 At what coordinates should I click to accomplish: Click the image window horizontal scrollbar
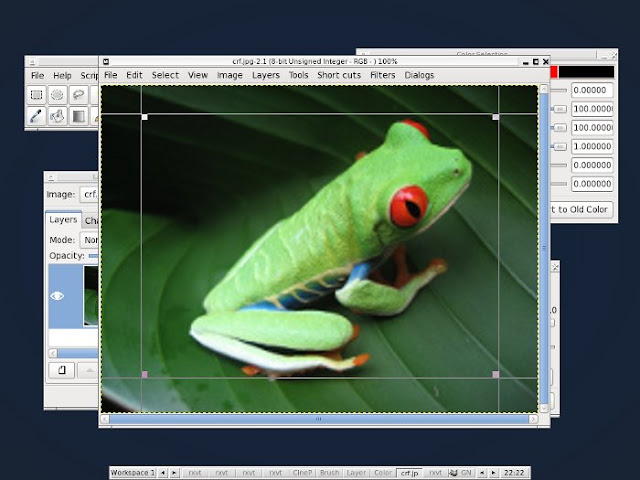pyautogui.click(x=319, y=419)
